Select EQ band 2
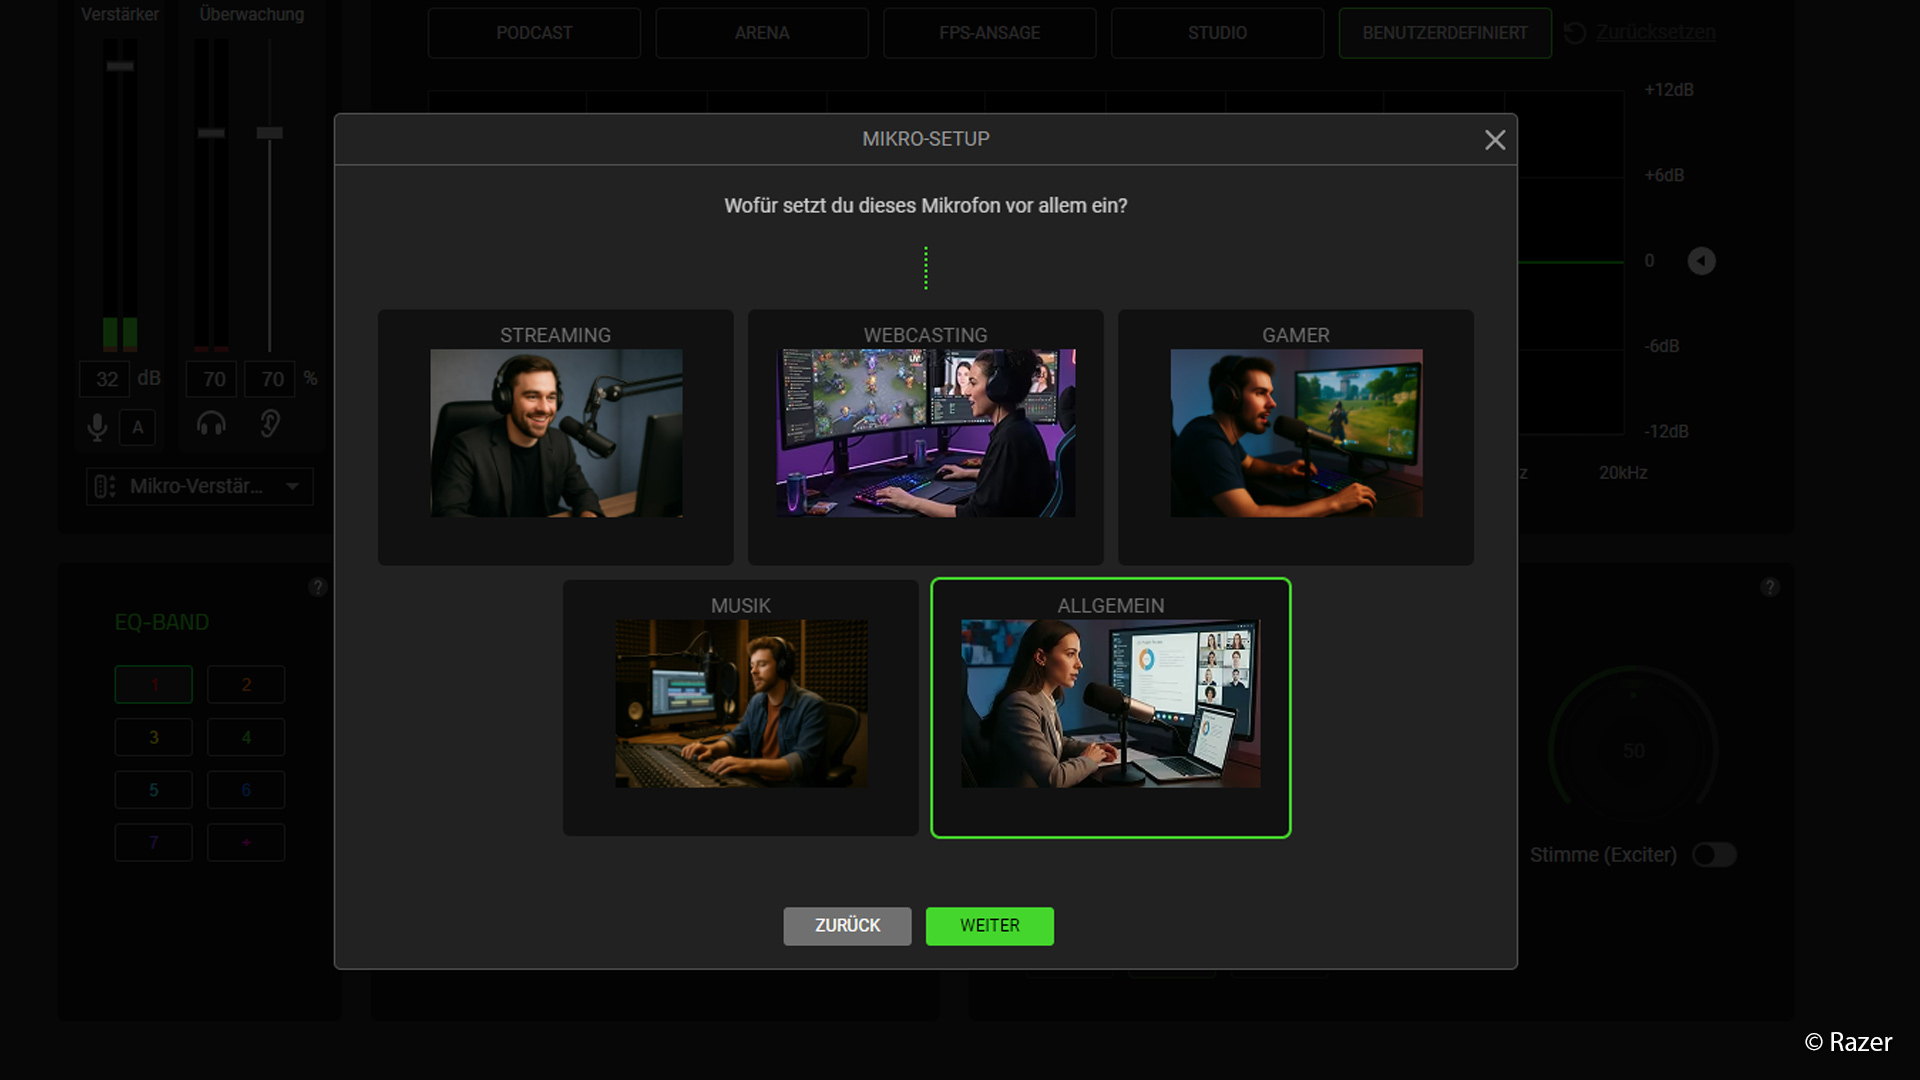This screenshot has width=1920, height=1080. (x=246, y=685)
